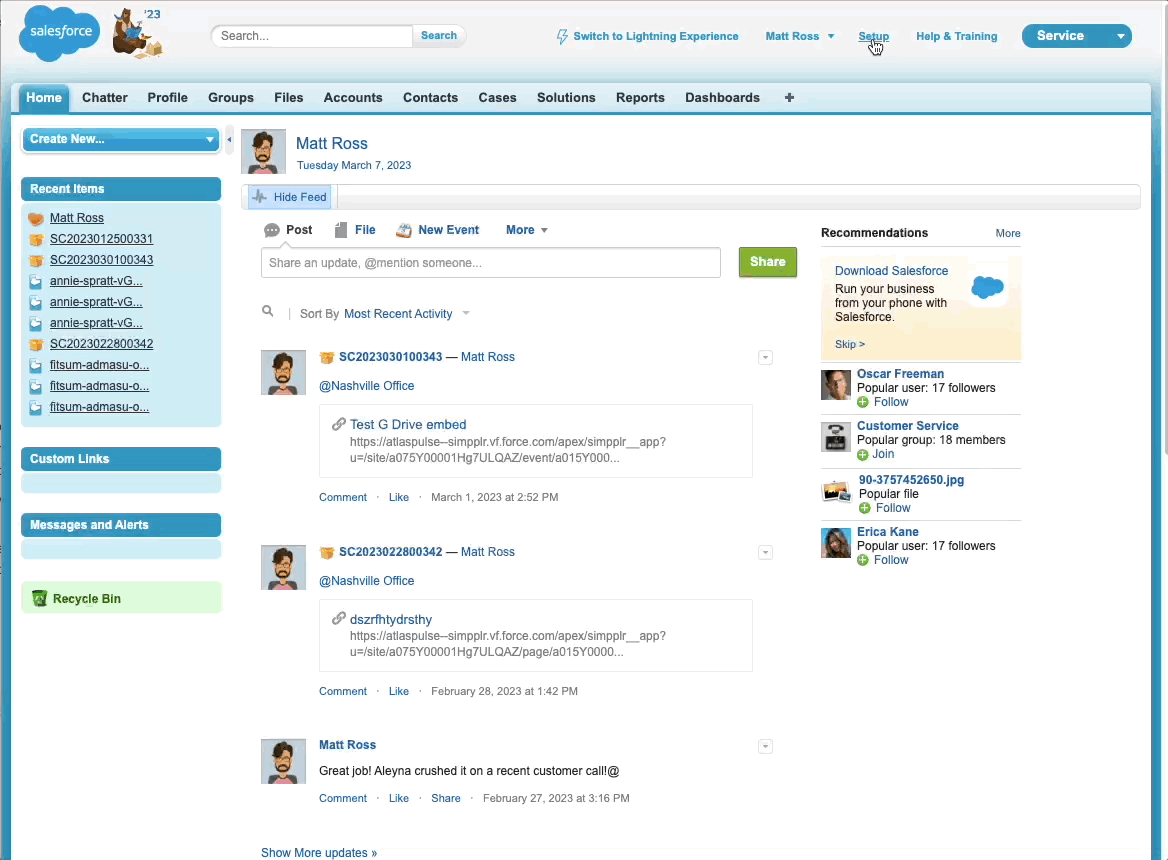Open the Reports tab
Screen dimensions: 1168x860
640,98
